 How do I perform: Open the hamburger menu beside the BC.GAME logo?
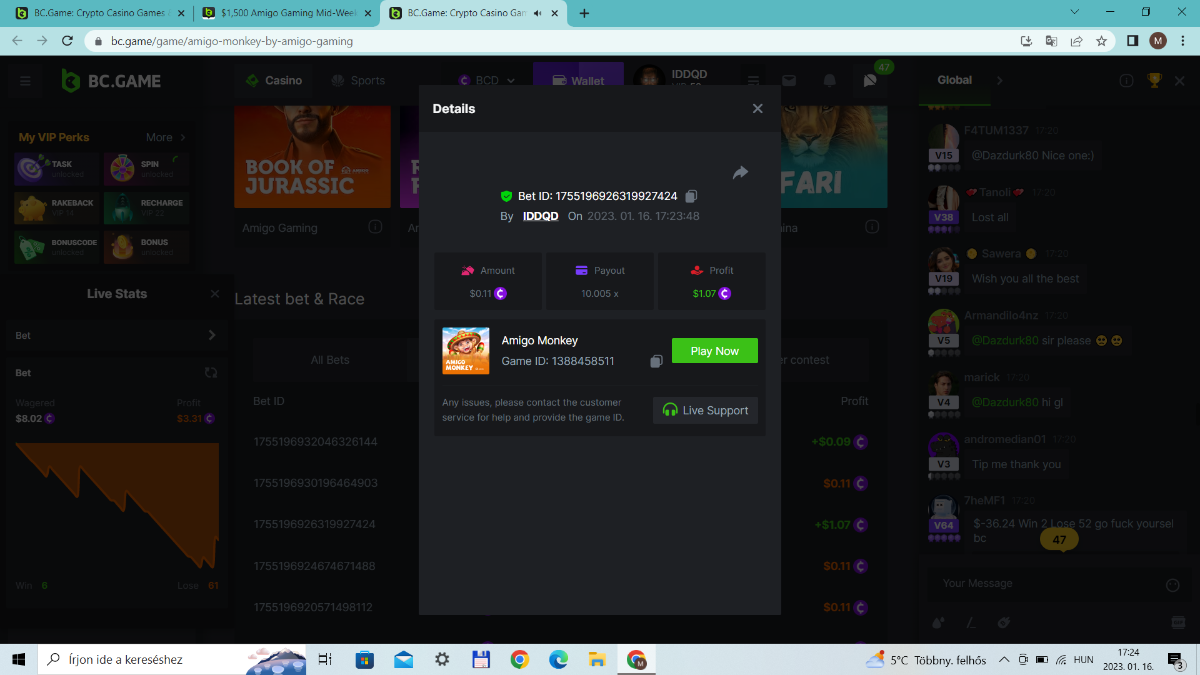click(25, 81)
